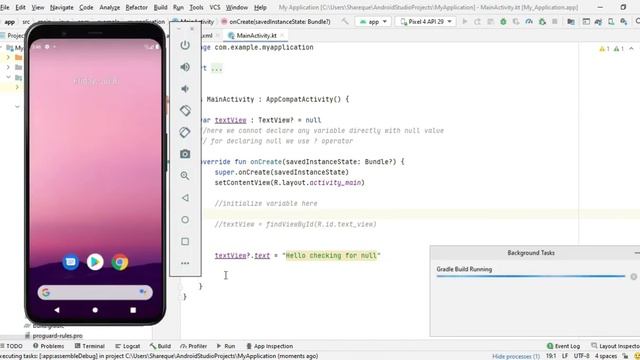Click the Debug app bug icon
This screenshot has width=640, height=360.
click(x=503, y=22)
